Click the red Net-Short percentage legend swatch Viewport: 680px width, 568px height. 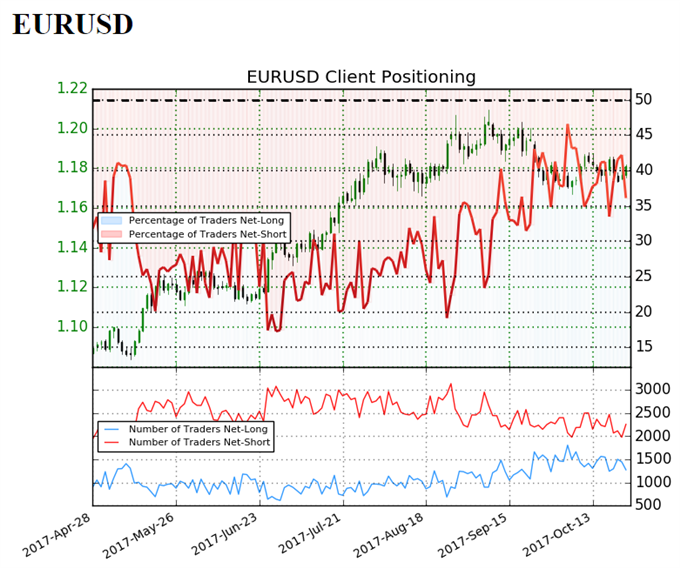coord(111,234)
